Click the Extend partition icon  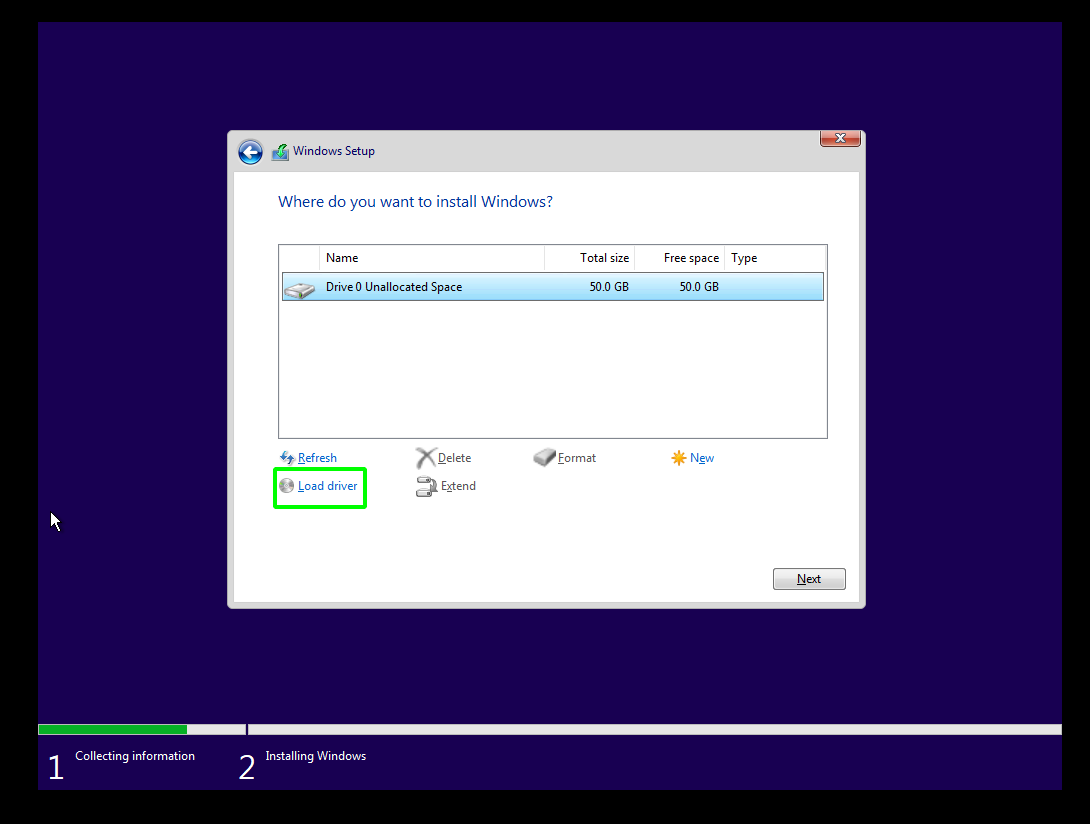[426, 486]
